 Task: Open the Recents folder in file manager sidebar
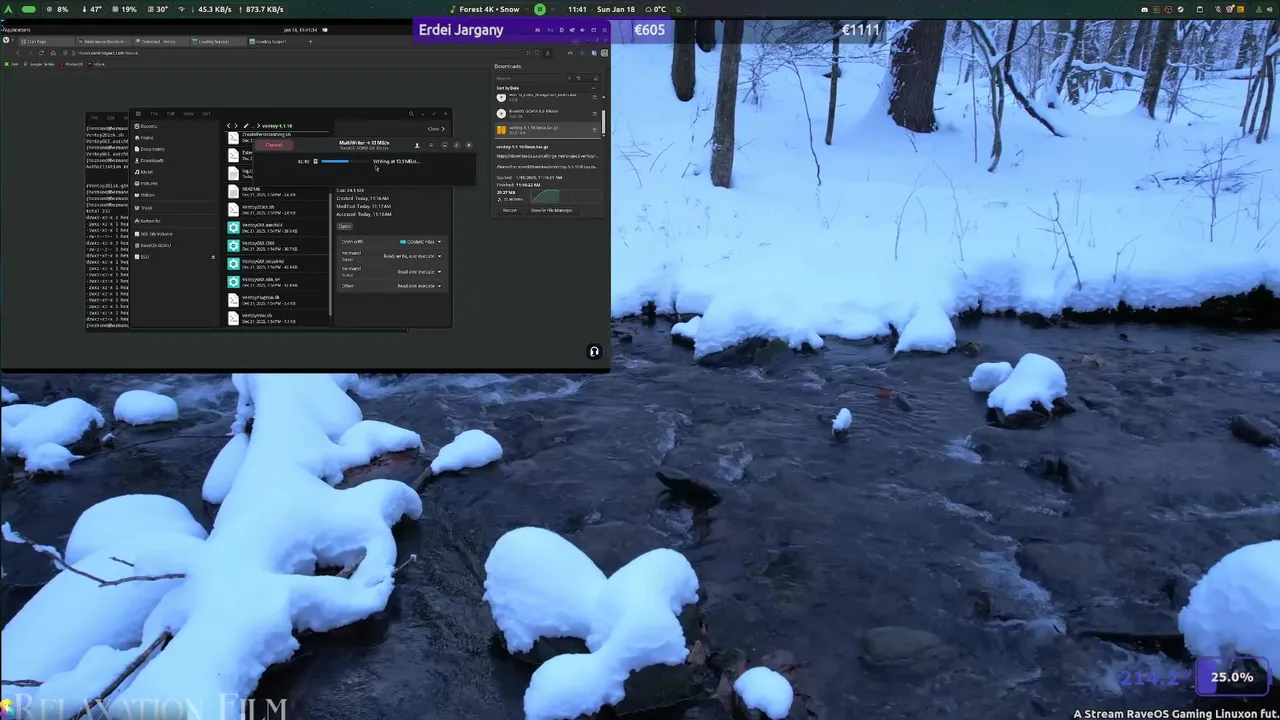175,126
